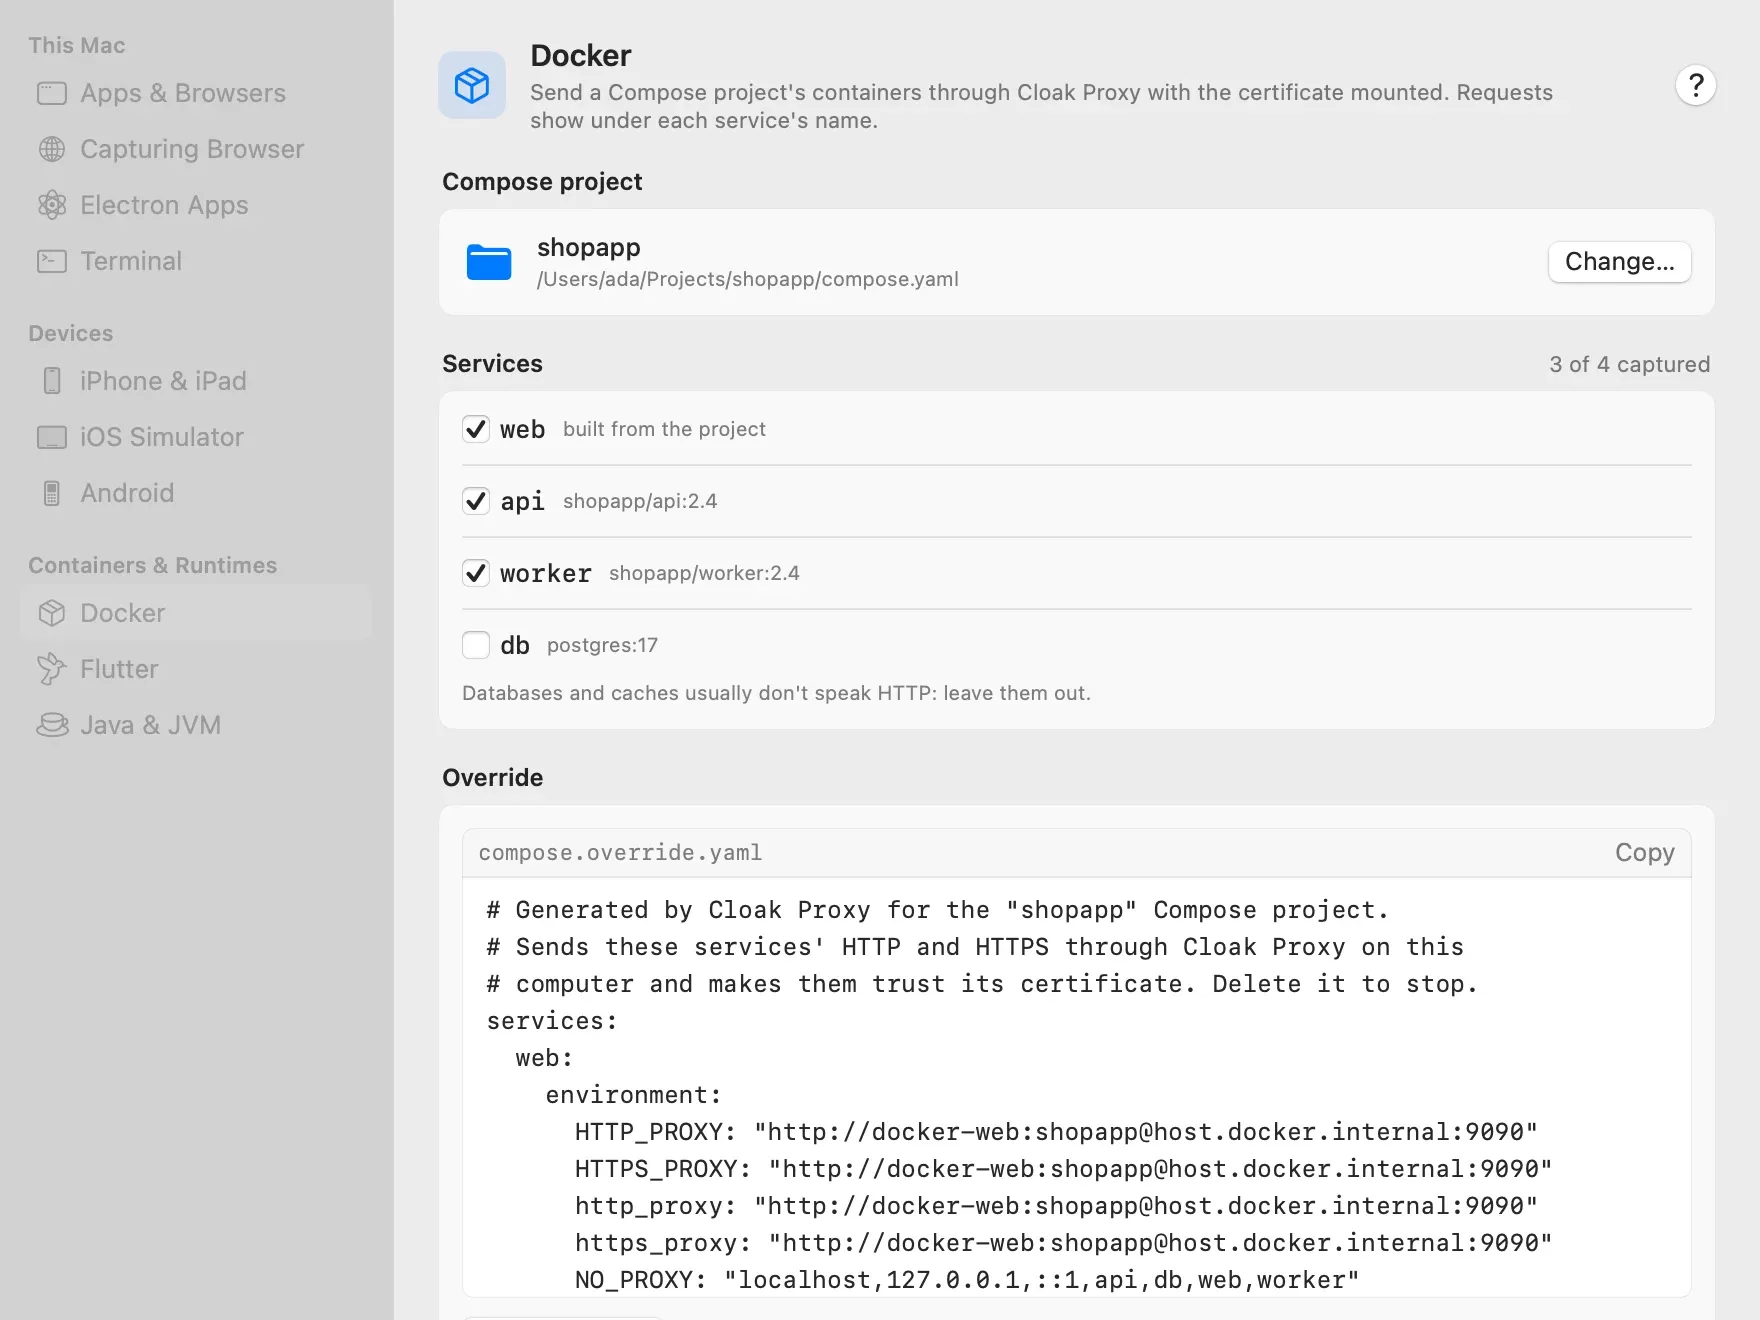The width and height of the screenshot is (1760, 1320).
Task: Click the Docker cube icon in sidebar
Action: click(x=52, y=613)
